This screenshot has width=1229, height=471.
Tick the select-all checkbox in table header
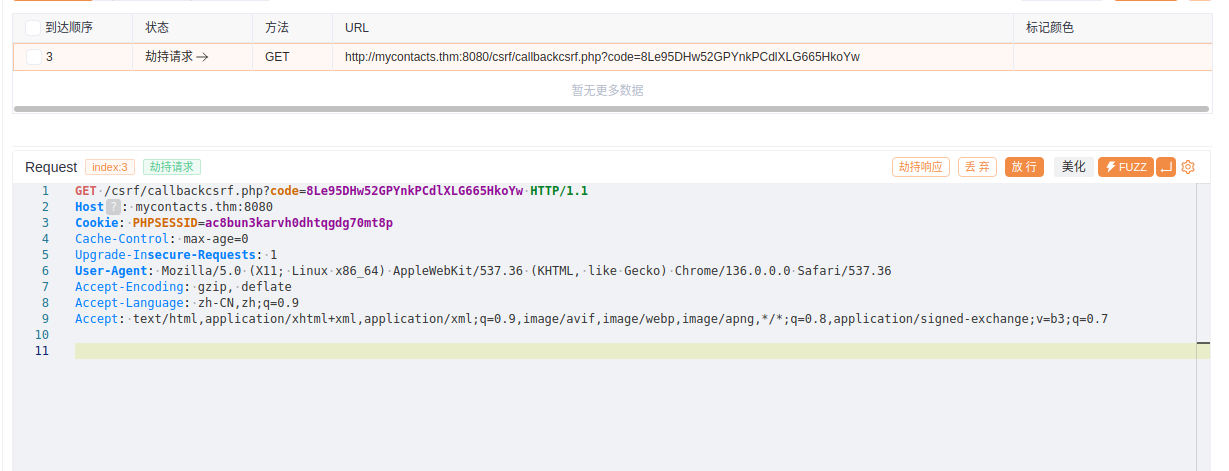[x=33, y=28]
